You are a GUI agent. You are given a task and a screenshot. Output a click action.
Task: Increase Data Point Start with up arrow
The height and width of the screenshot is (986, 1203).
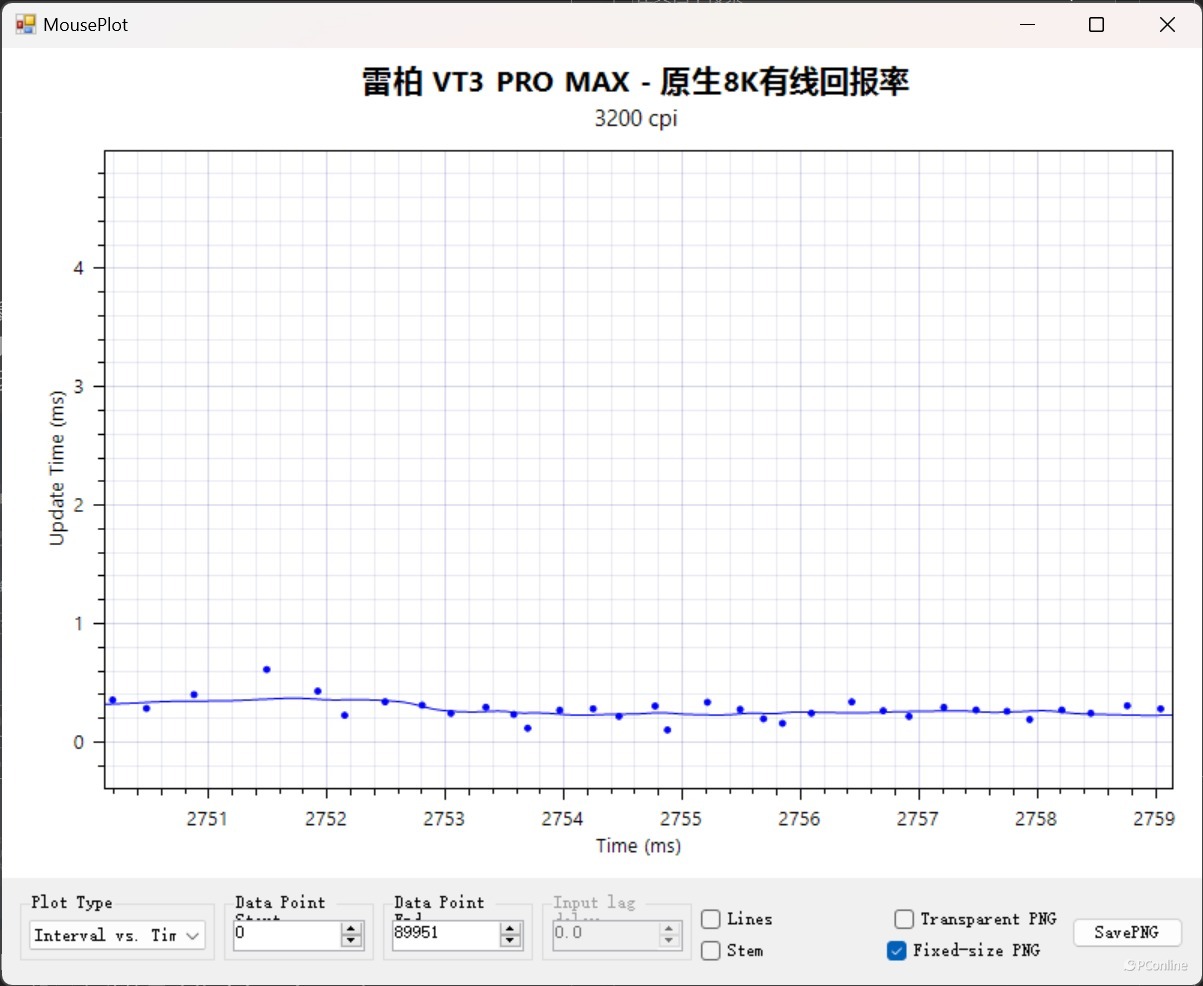pyautogui.click(x=351, y=928)
